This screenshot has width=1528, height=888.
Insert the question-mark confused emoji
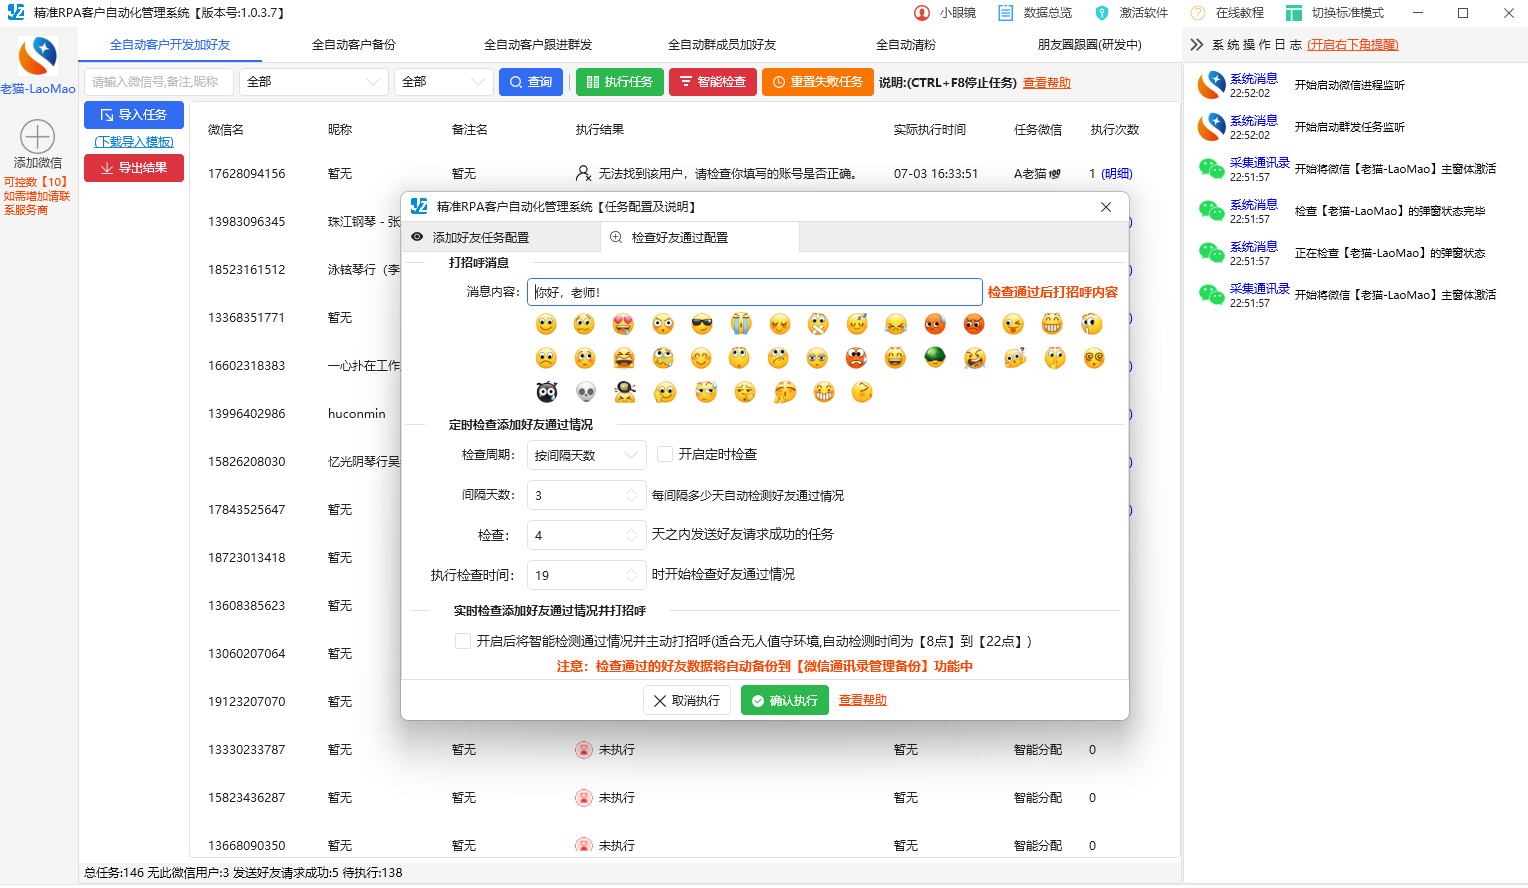1015,358
